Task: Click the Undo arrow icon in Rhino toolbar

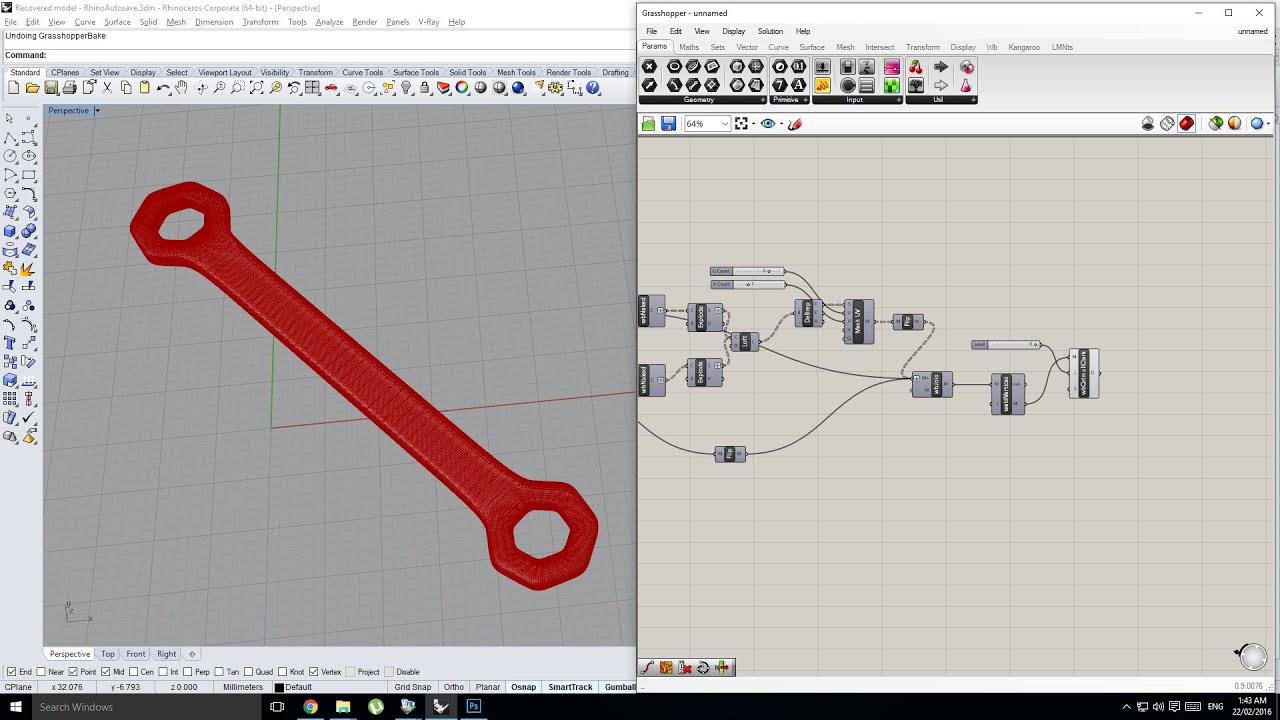Action: pyautogui.click(x=163, y=88)
